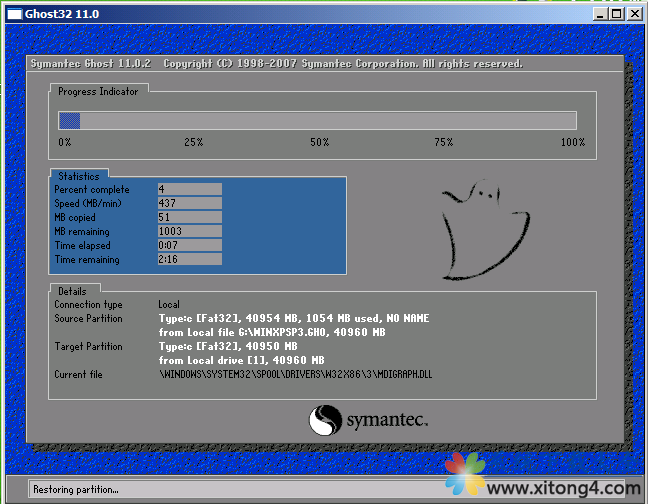The width and height of the screenshot is (648, 504).
Task: Click the Speed value field 437
Action: pyautogui.click(x=190, y=203)
